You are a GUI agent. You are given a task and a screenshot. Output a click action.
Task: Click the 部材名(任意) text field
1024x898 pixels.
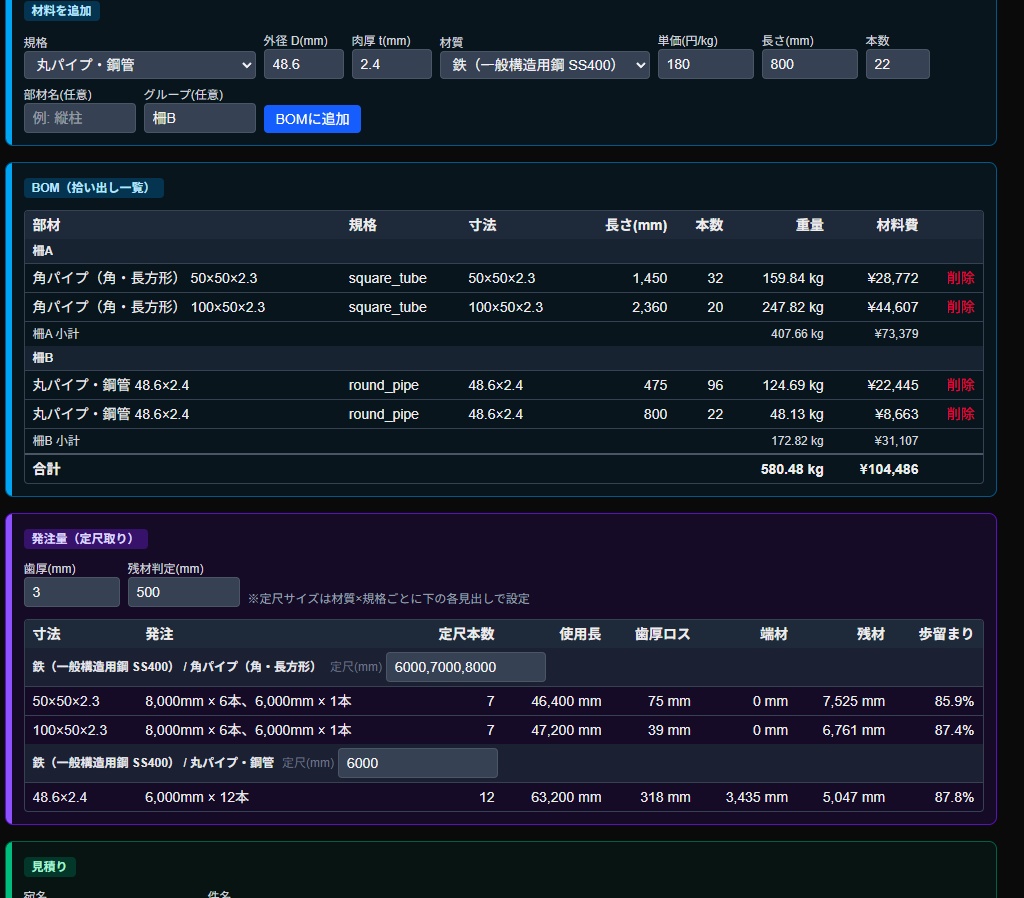[x=80, y=118]
